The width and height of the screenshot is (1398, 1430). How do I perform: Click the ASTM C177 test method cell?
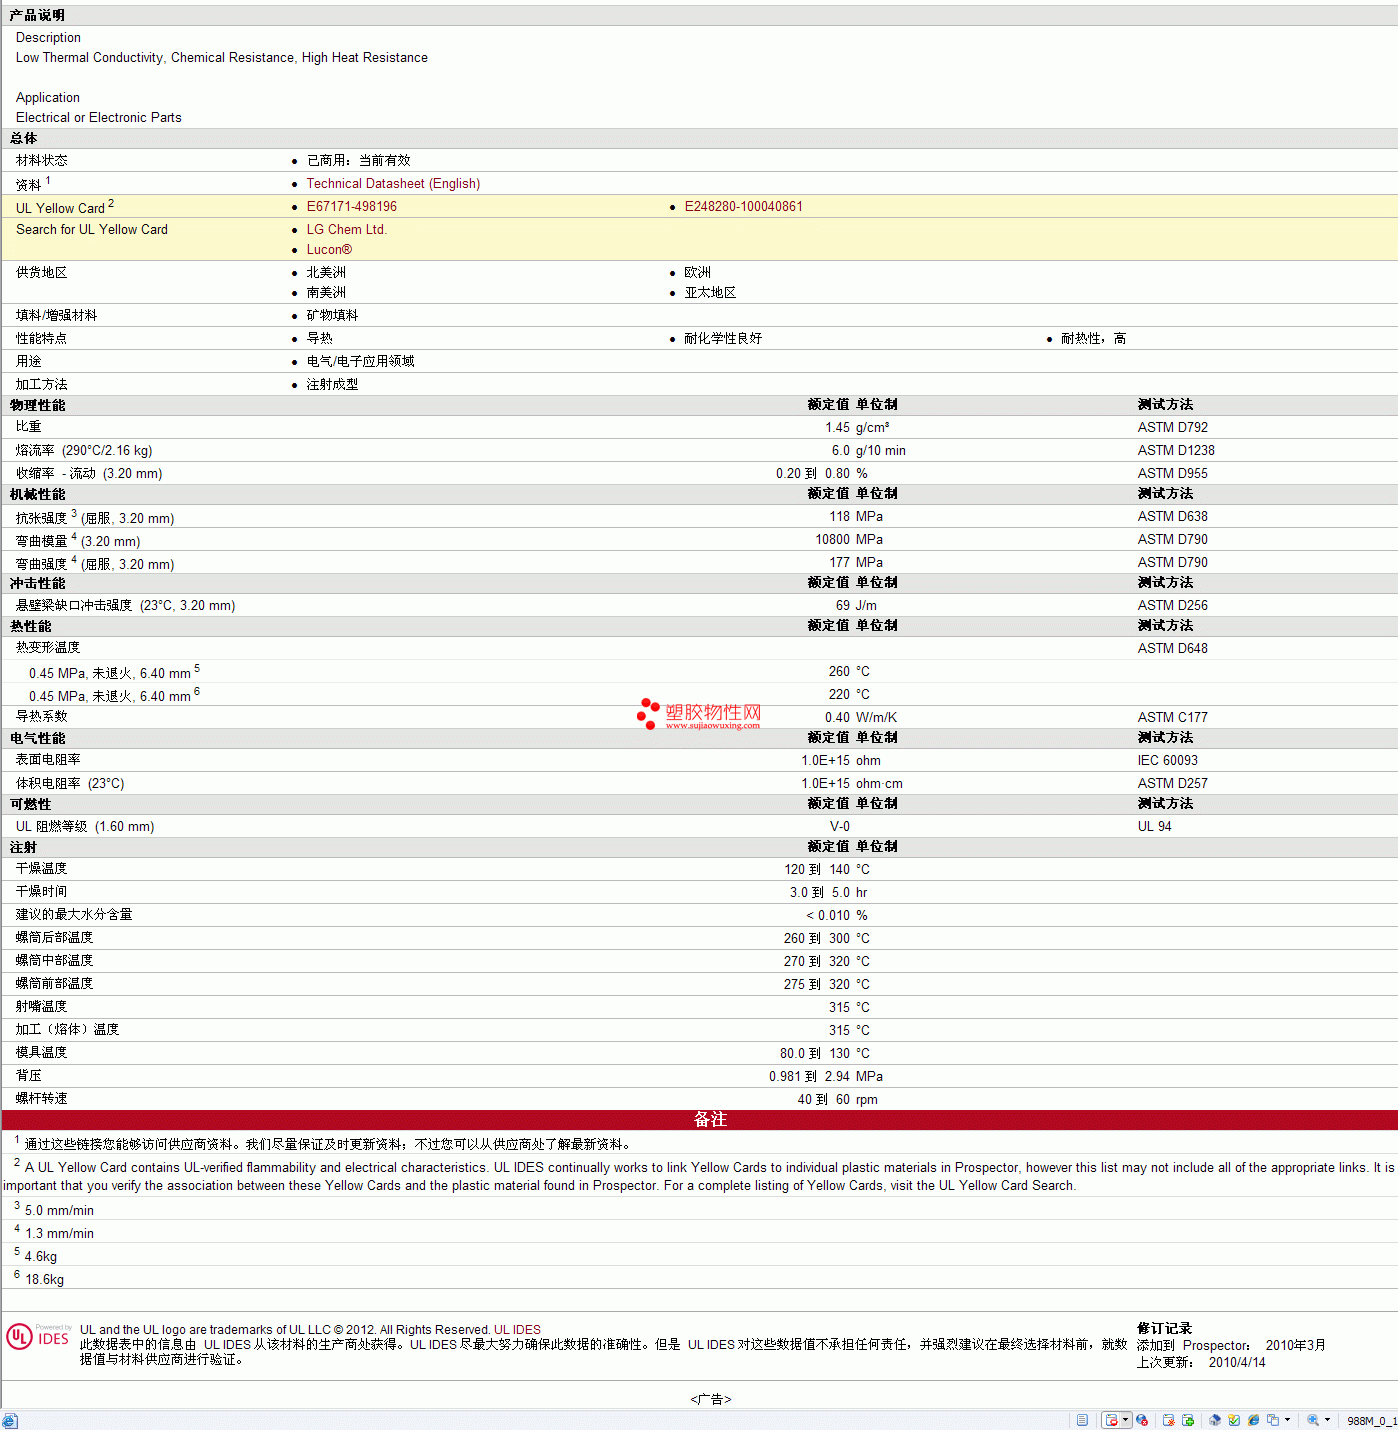click(x=1172, y=718)
